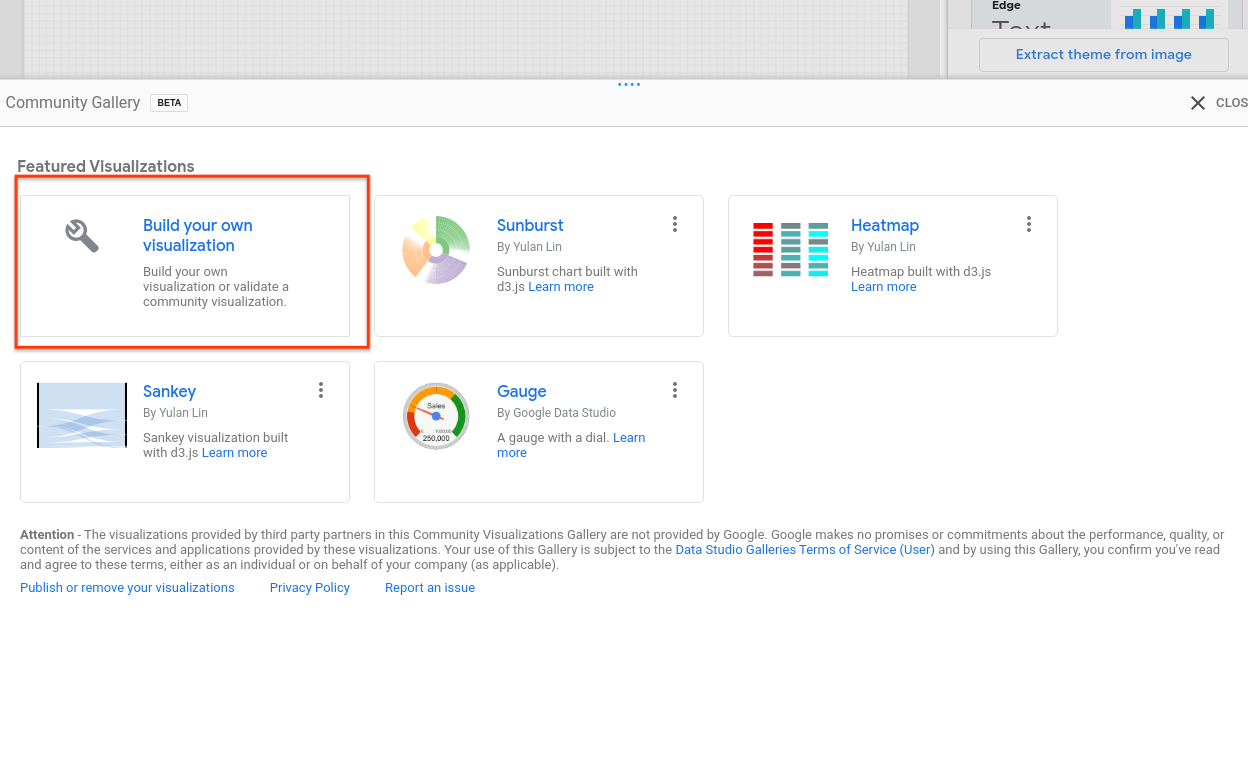This screenshot has height=776, width=1251.
Task: Click Learn more under Sankey
Action: coord(234,453)
